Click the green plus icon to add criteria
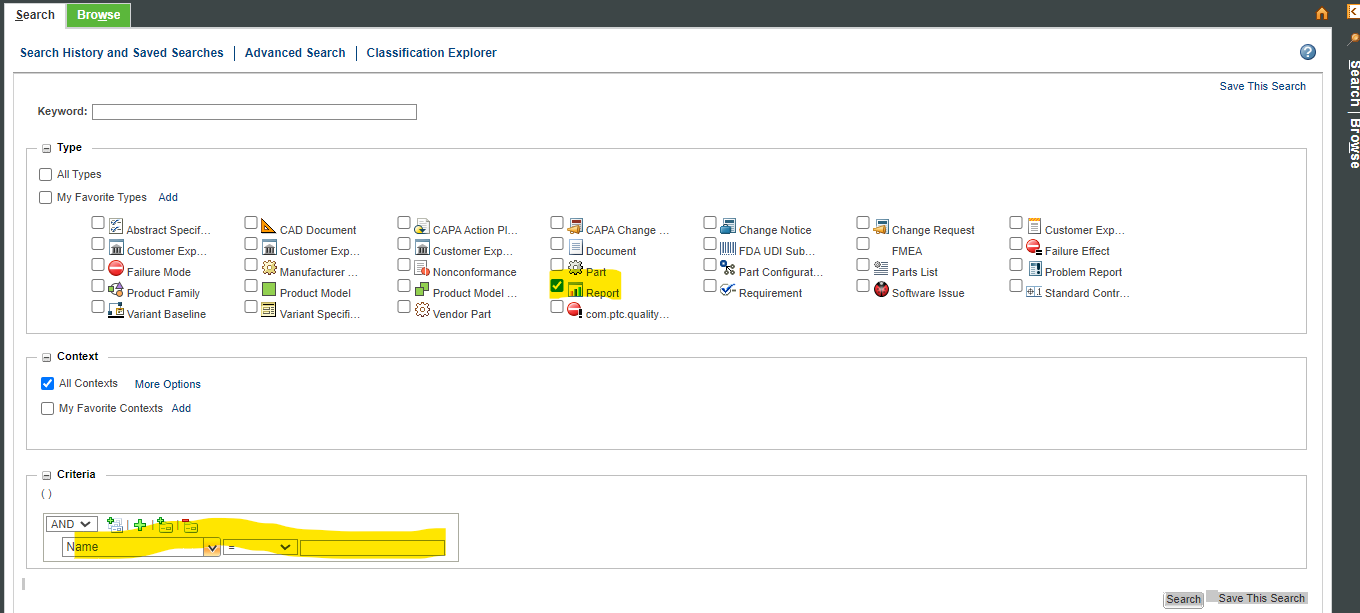Image resolution: width=1360 pixels, height=613 pixels. pyautogui.click(x=139, y=524)
